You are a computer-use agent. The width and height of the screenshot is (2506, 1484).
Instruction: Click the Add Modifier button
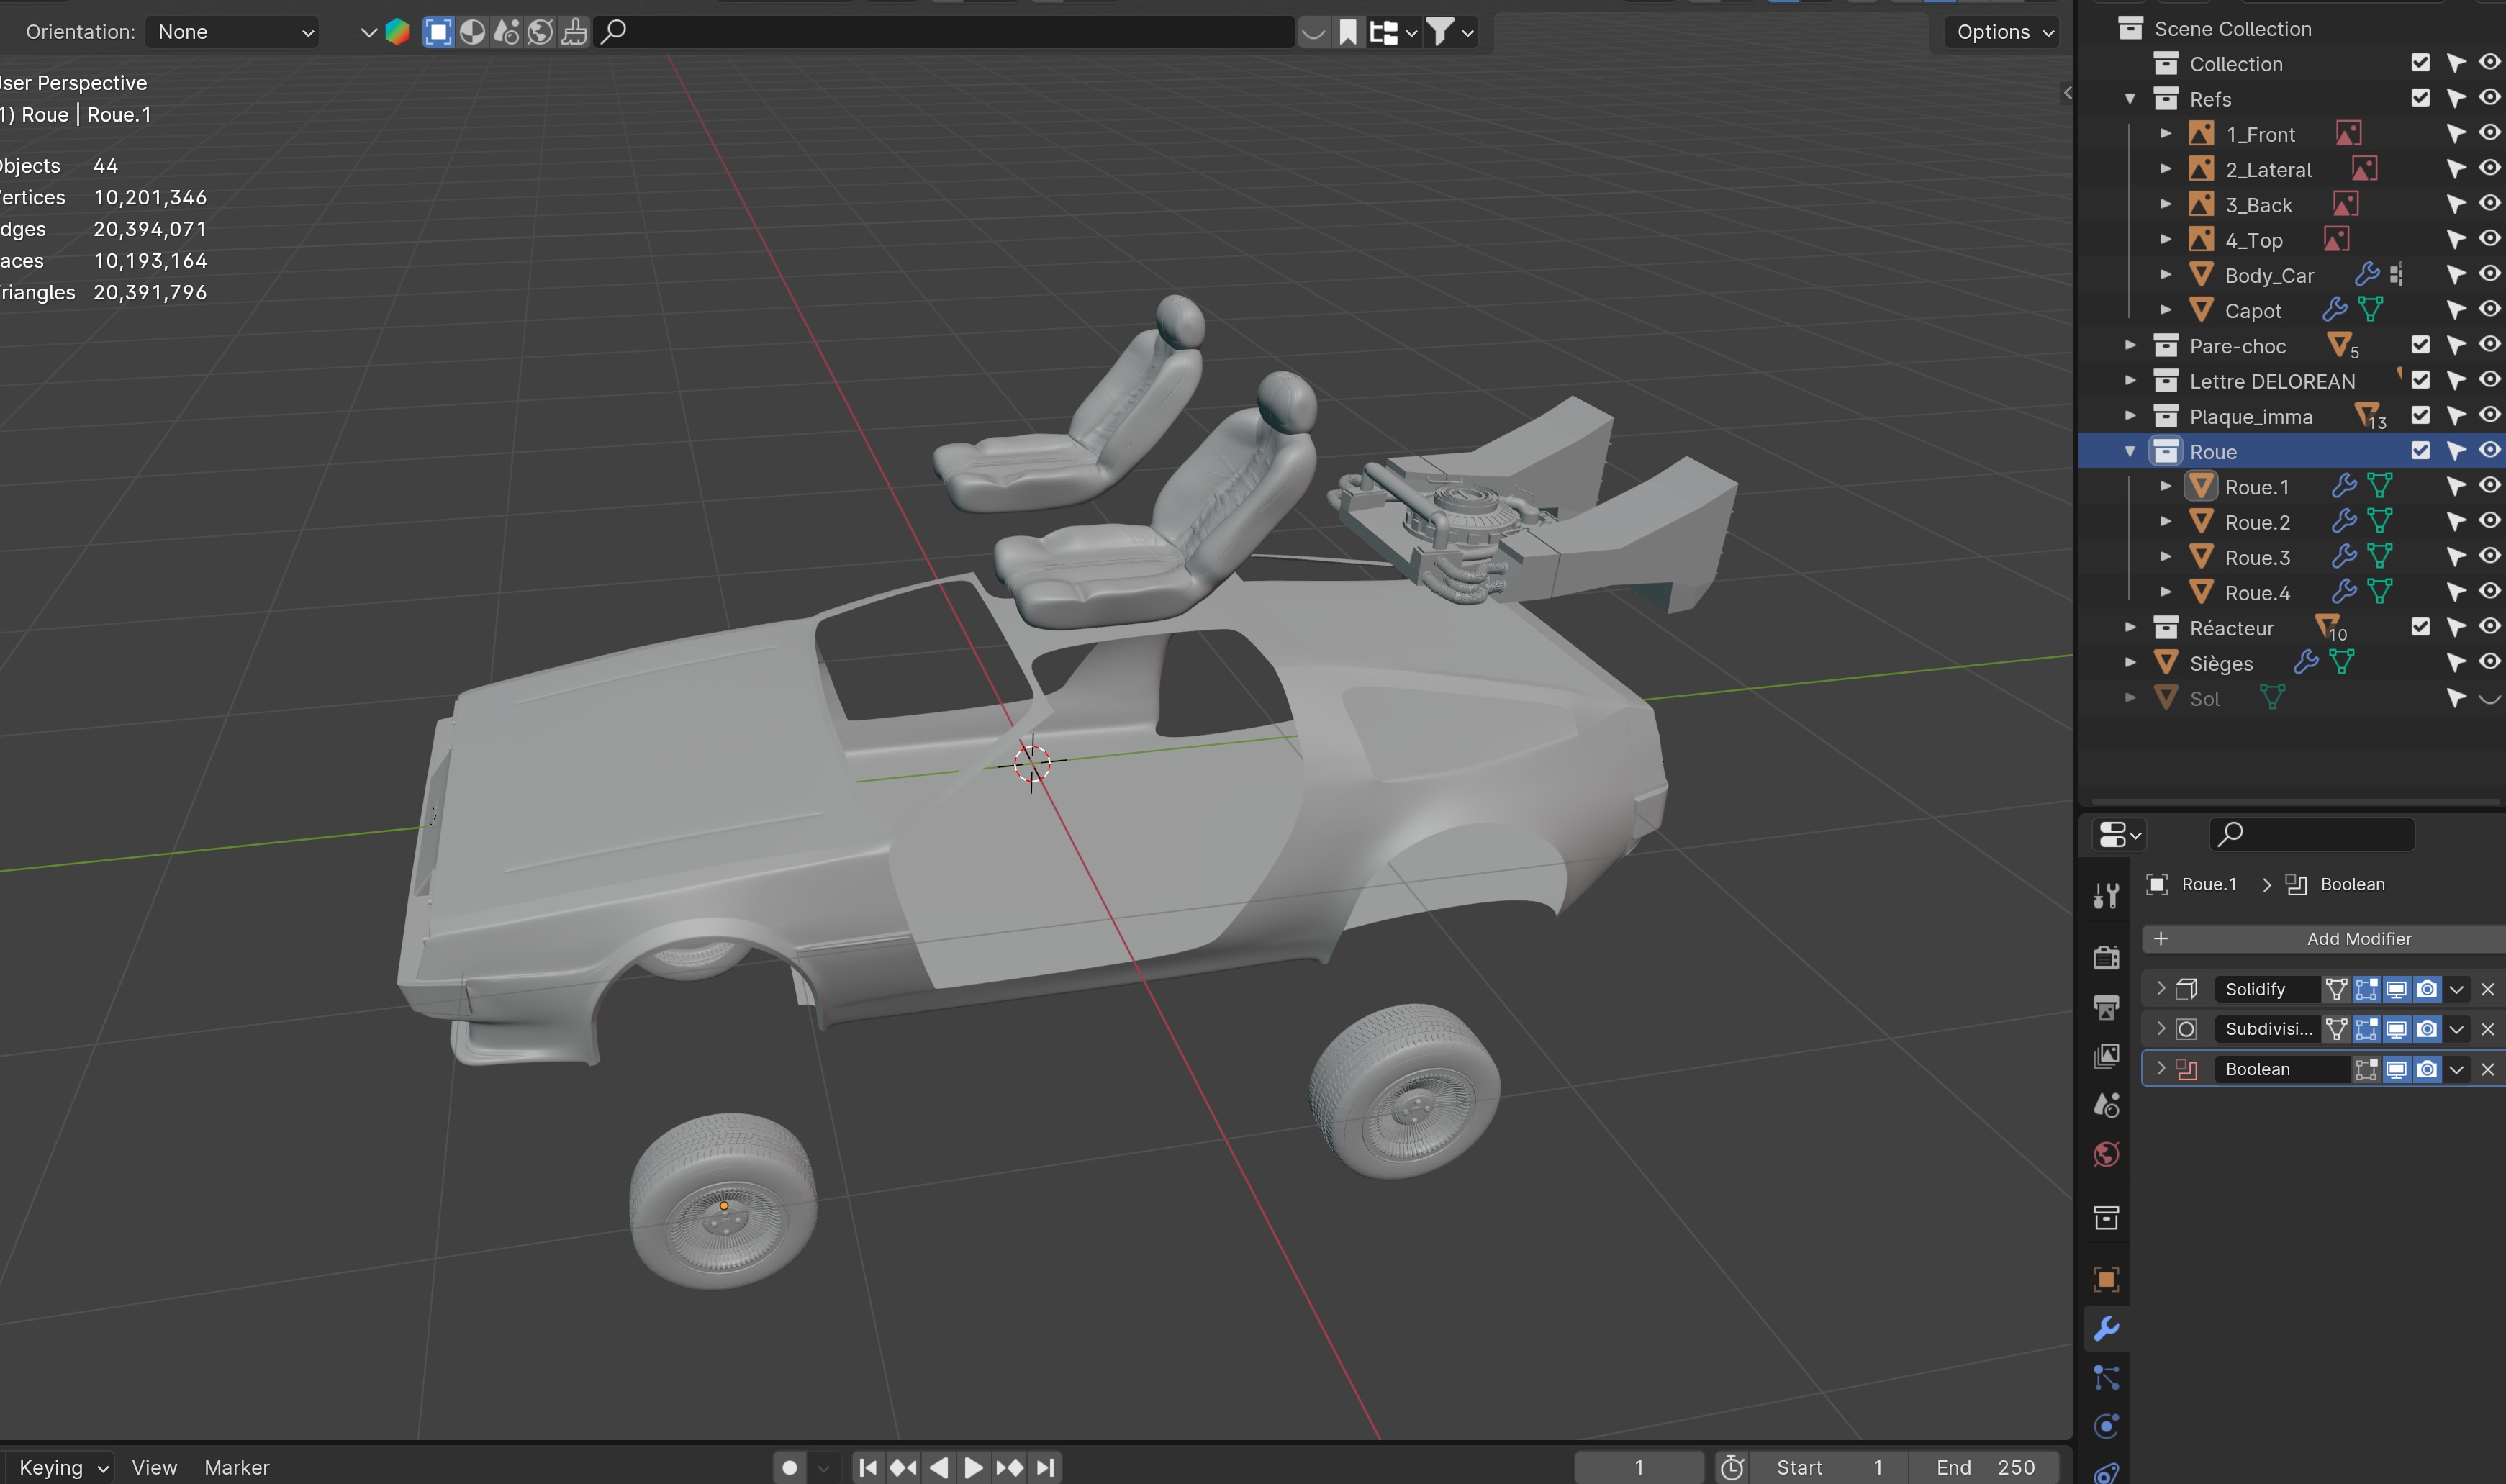2325,939
